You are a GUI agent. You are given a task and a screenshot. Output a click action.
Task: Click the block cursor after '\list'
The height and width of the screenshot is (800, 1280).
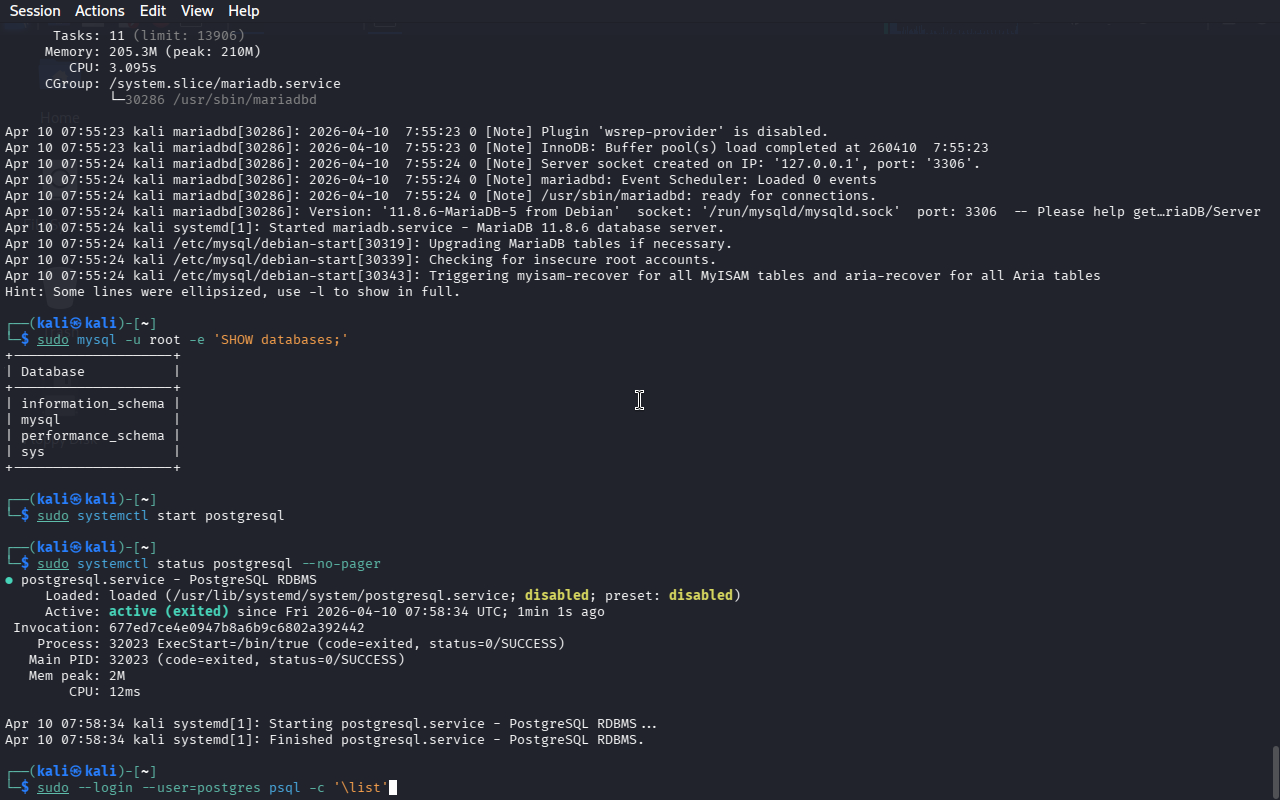point(393,788)
